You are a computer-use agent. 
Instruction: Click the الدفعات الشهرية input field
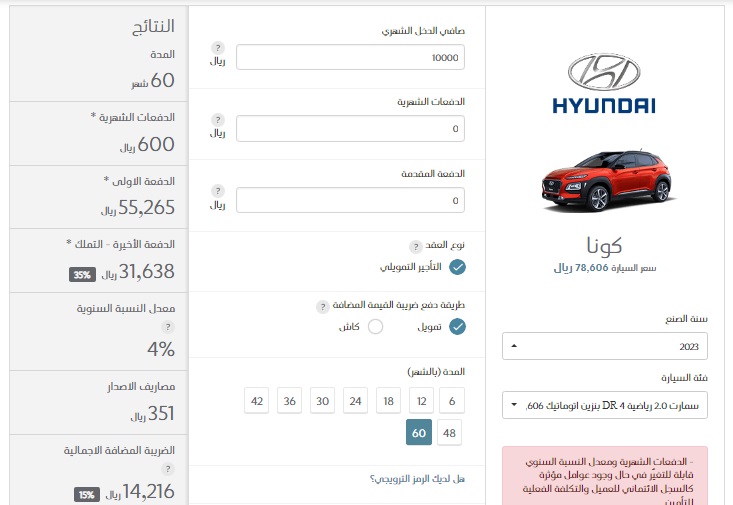[351, 129]
